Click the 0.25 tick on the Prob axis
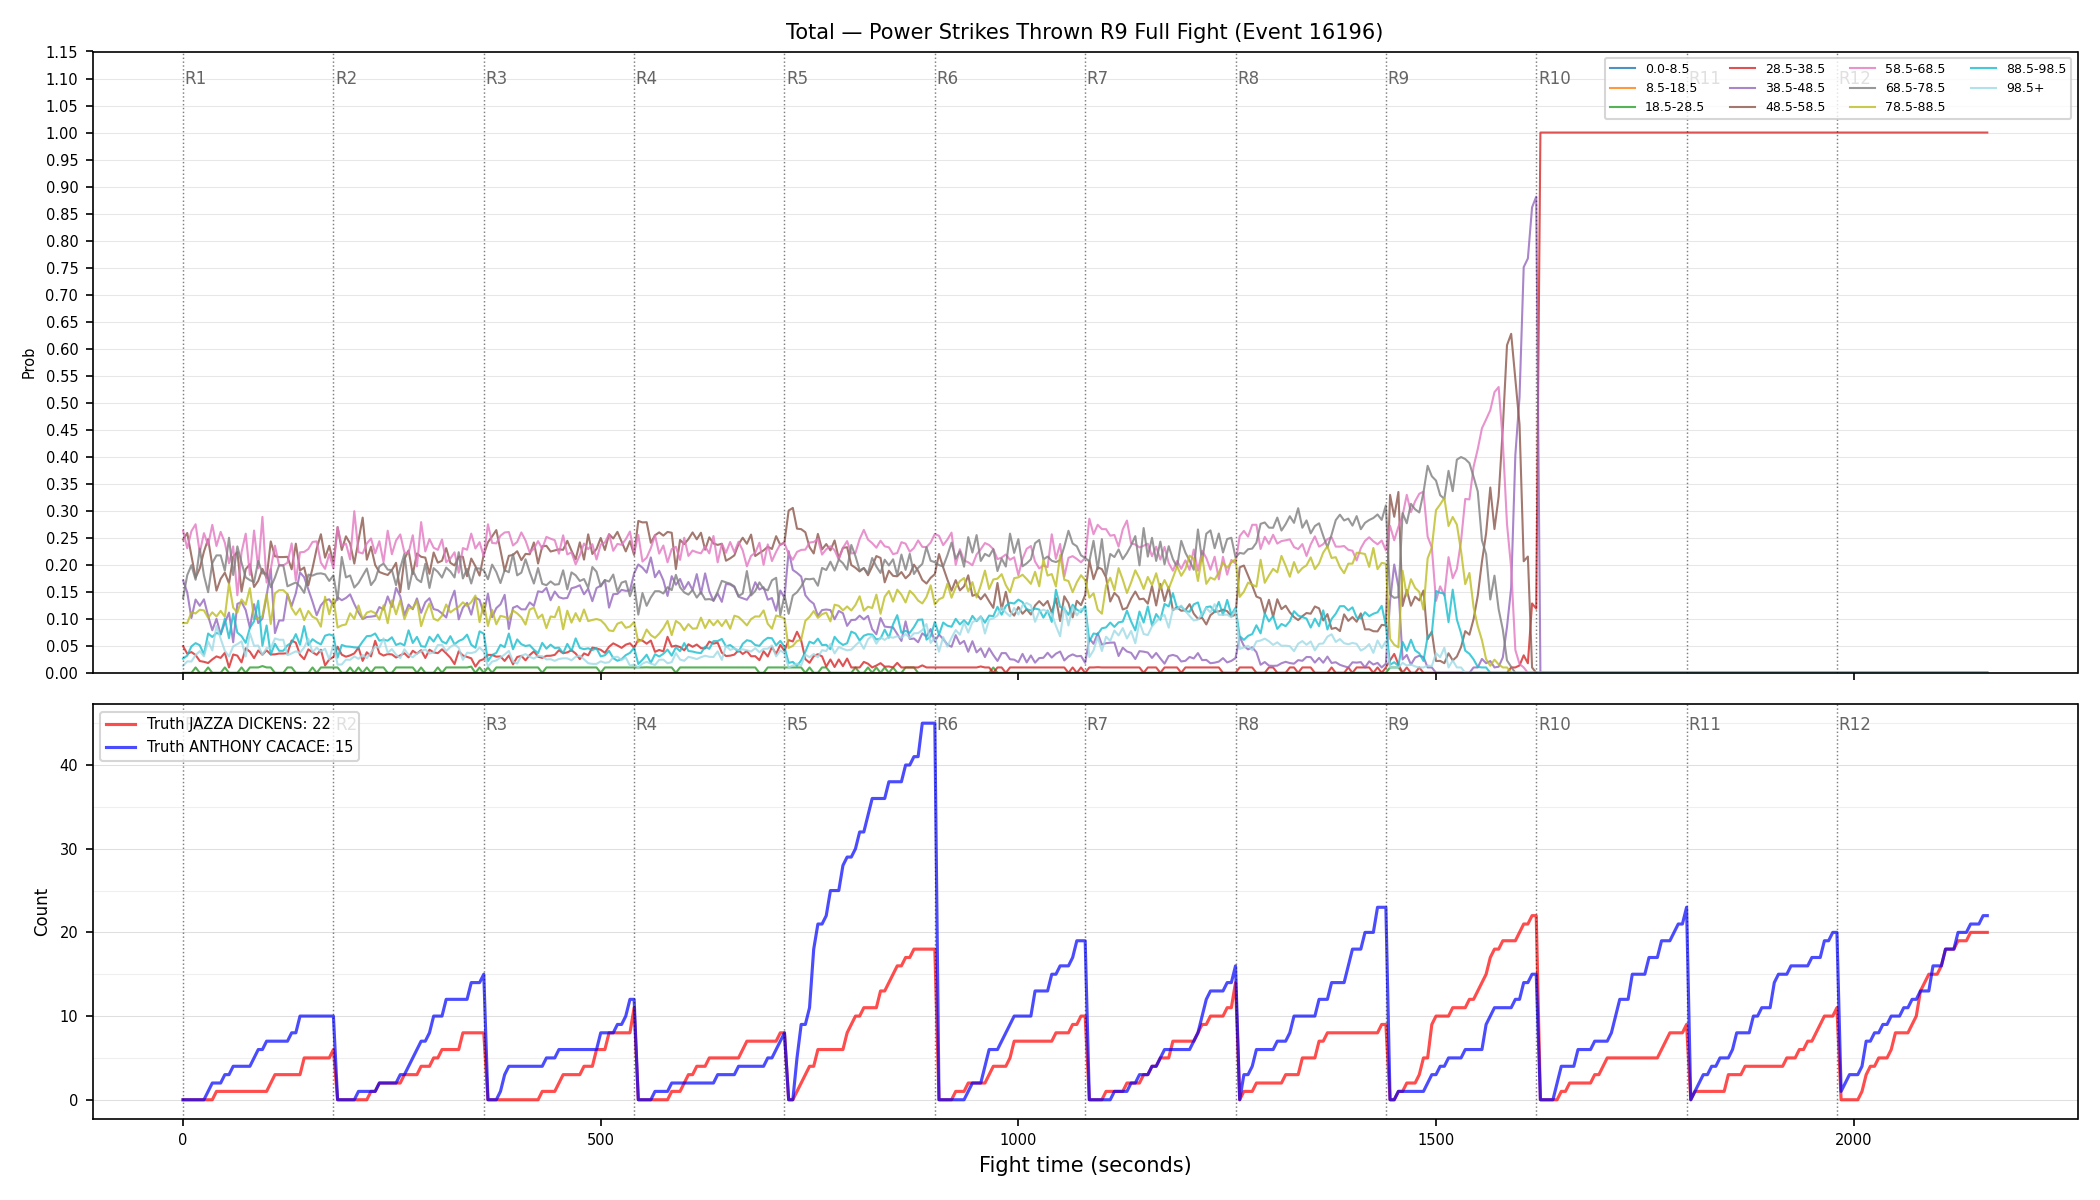Image resolution: width=2100 pixels, height=1200 pixels. (62, 539)
